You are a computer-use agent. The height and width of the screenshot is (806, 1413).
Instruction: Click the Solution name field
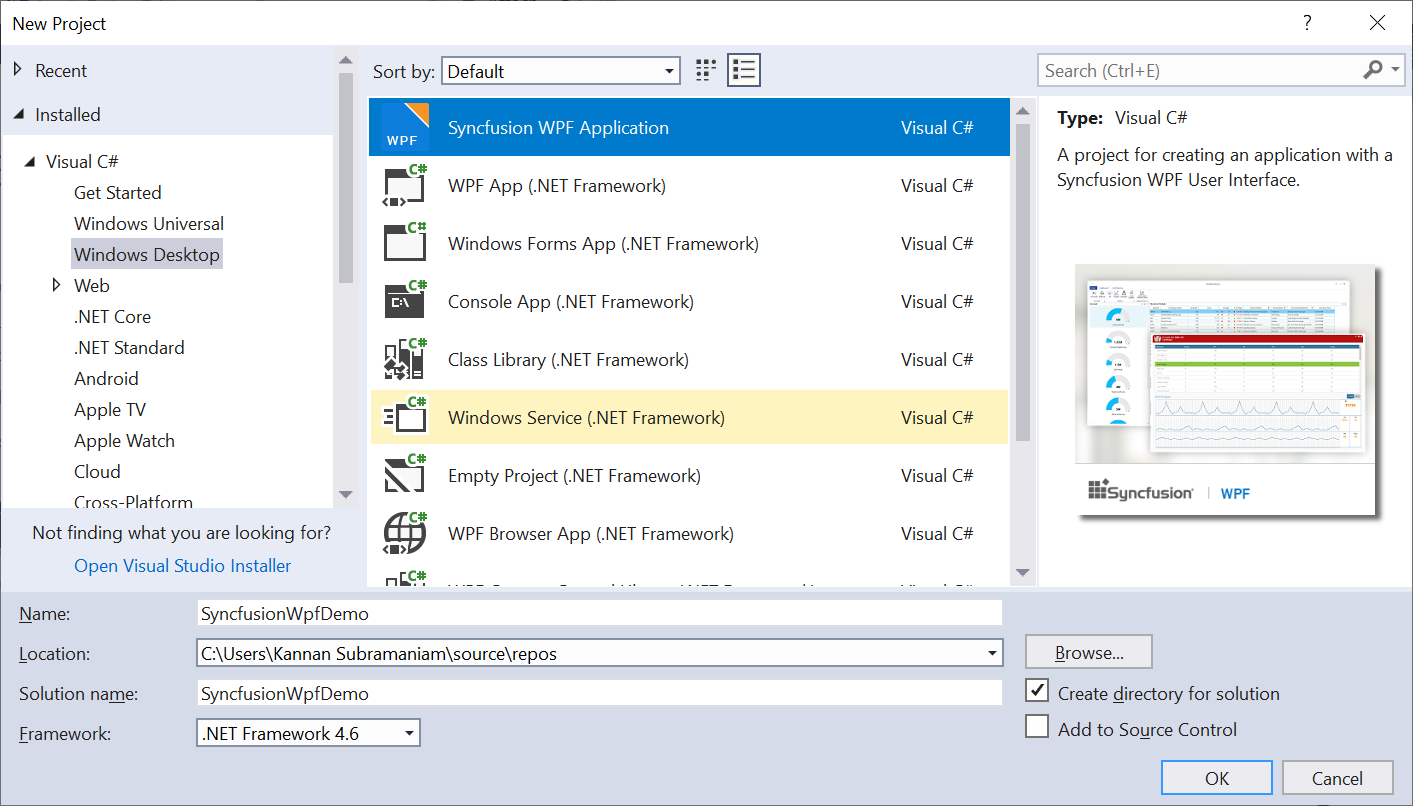599,693
